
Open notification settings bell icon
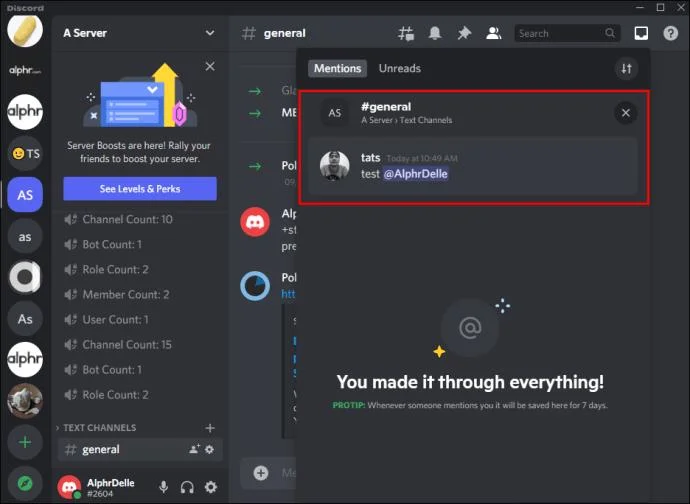(435, 33)
